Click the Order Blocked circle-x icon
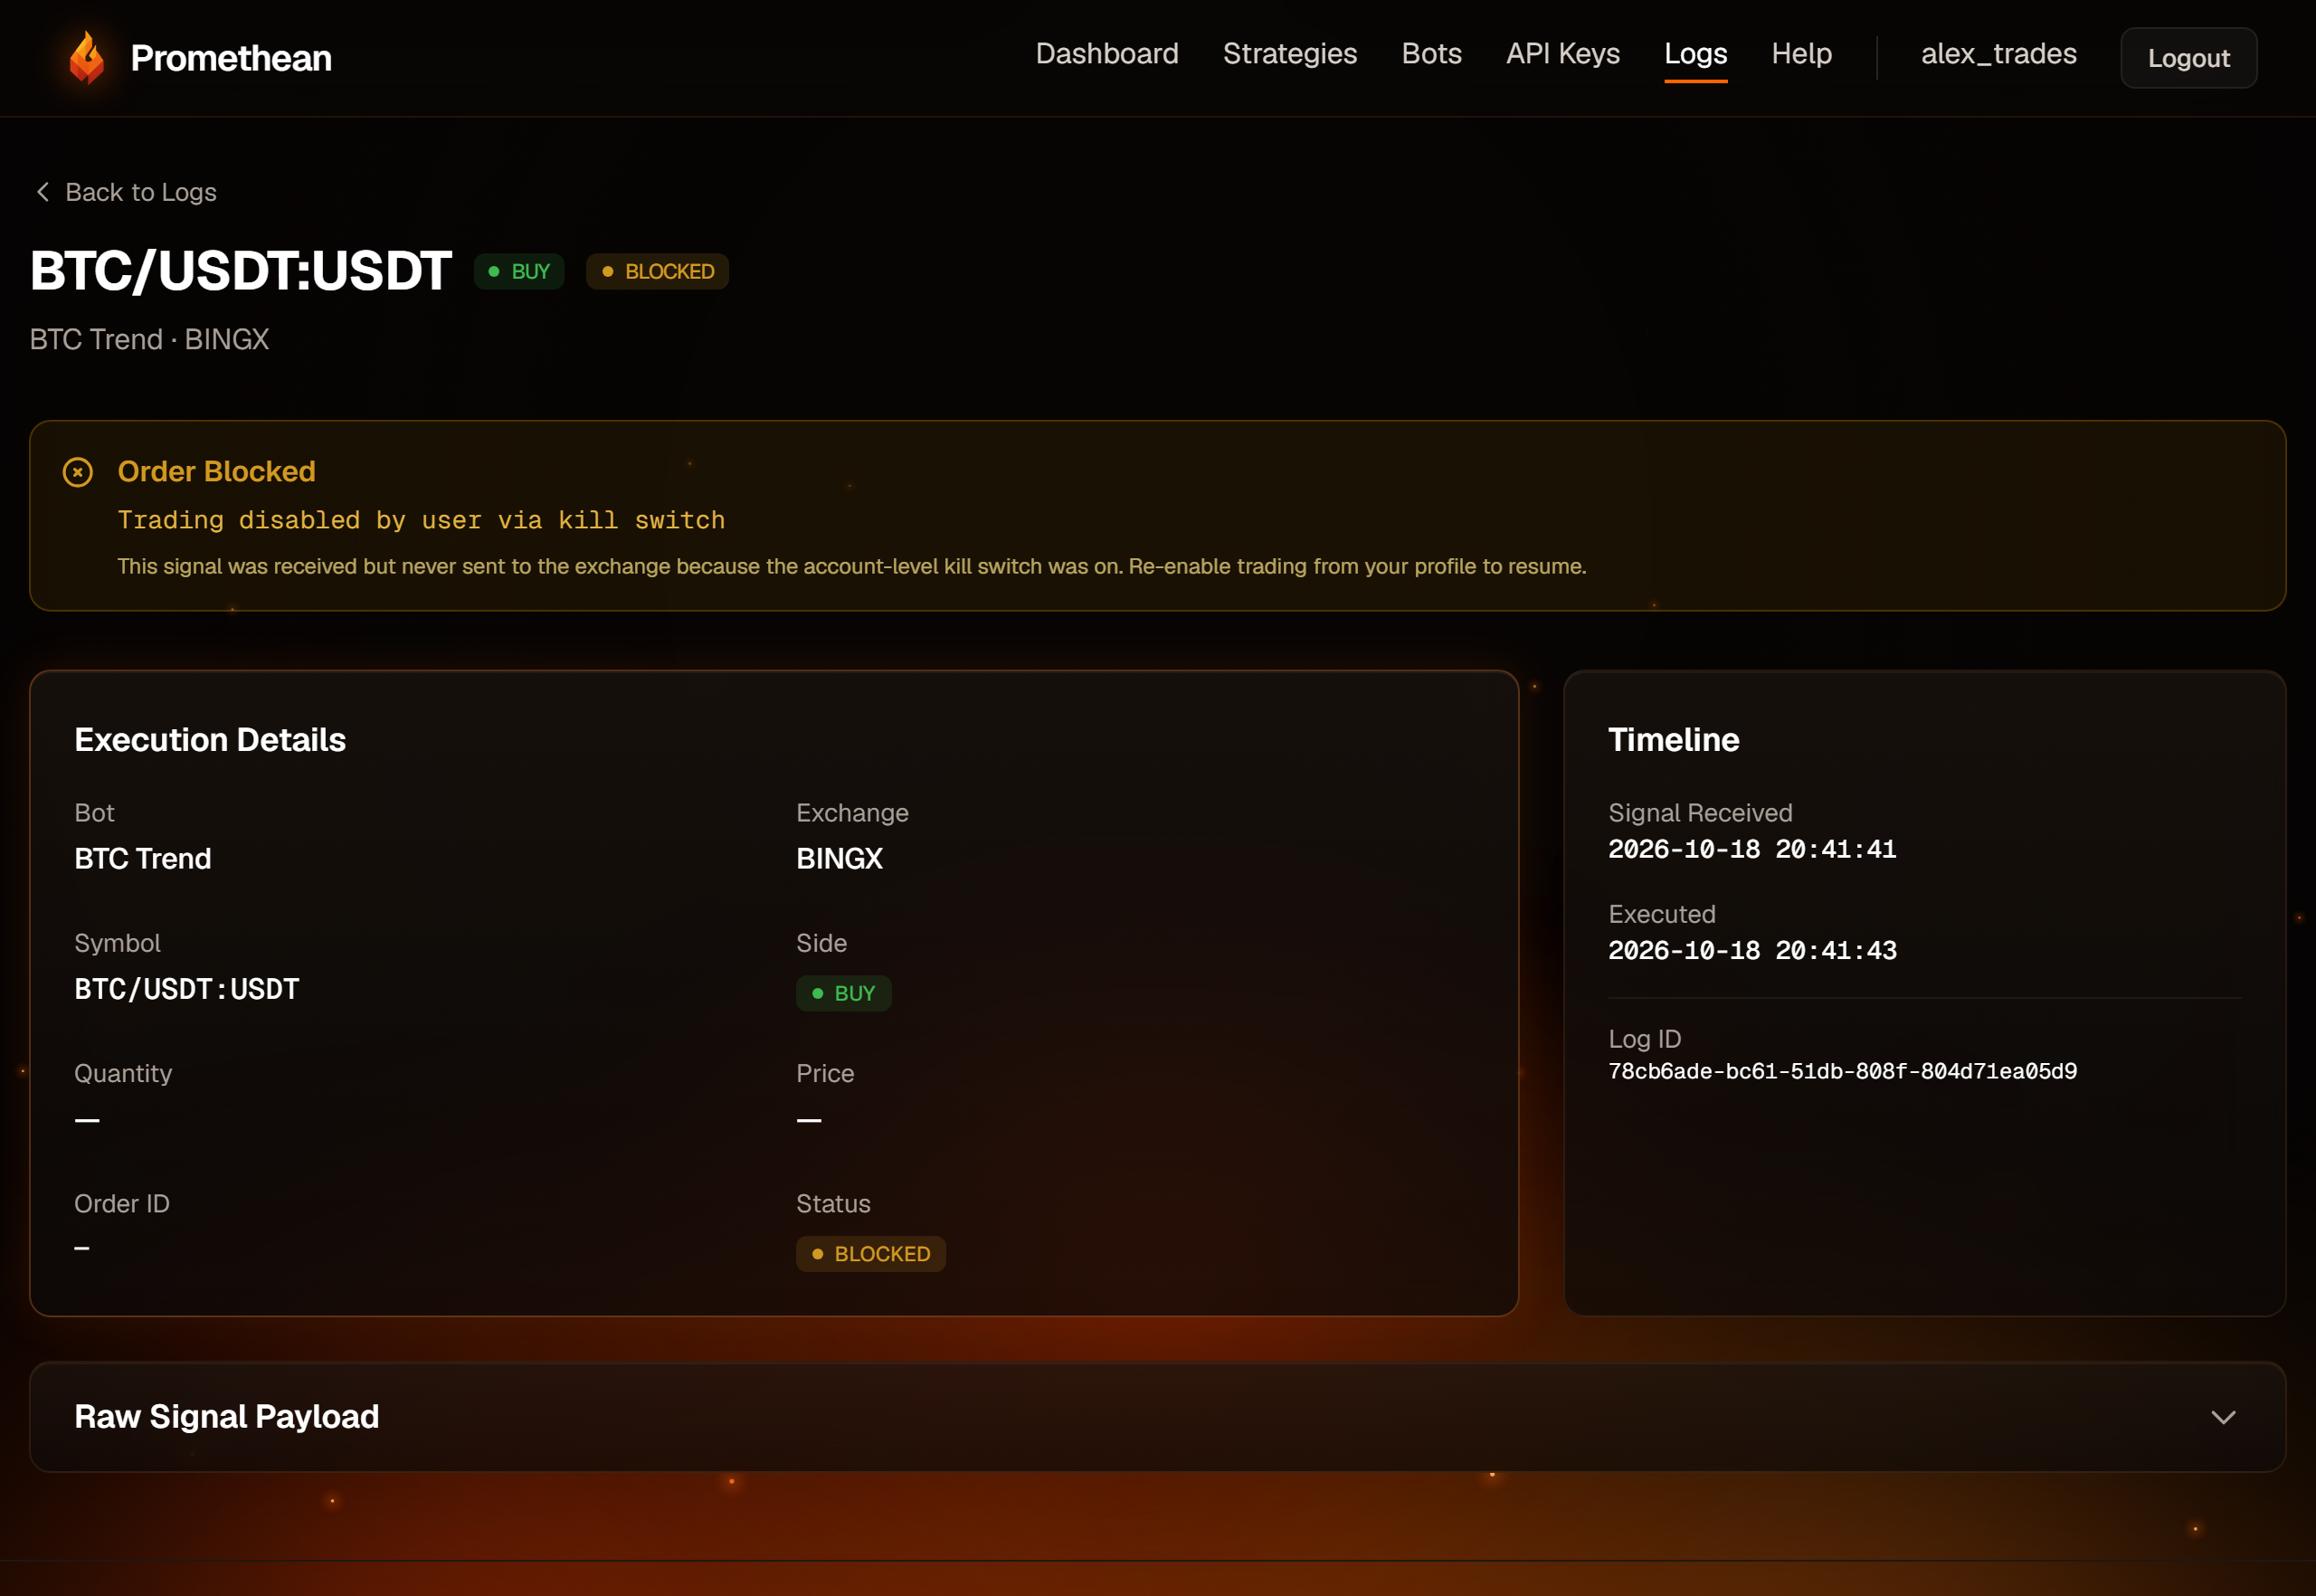2316x1596 pixels. click(x=78, y=472)
